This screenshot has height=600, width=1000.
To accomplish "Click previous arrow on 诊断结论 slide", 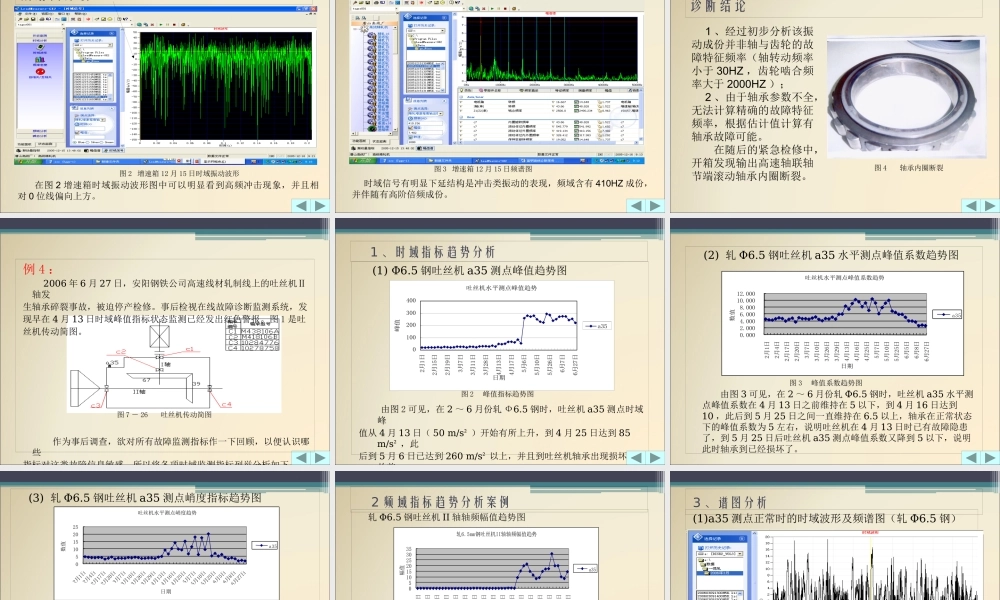I will [x=971, y=205].
